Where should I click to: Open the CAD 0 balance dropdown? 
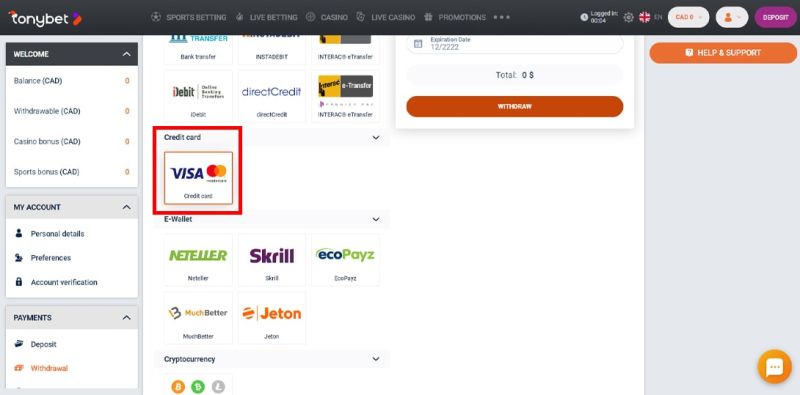(688, 17)
